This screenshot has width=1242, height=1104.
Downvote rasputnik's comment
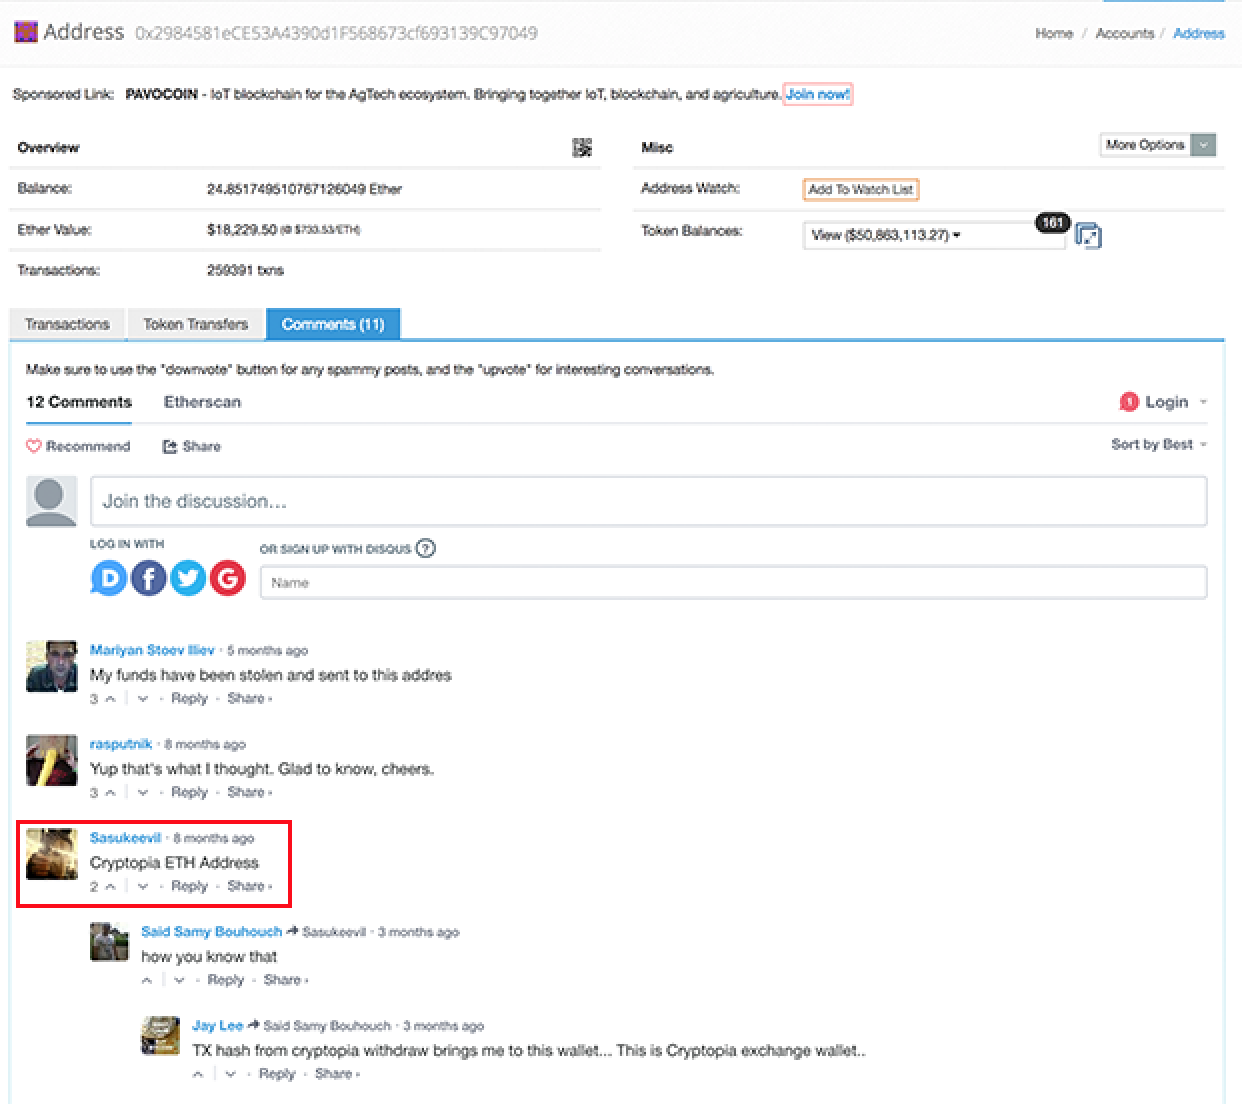point(143,793)
